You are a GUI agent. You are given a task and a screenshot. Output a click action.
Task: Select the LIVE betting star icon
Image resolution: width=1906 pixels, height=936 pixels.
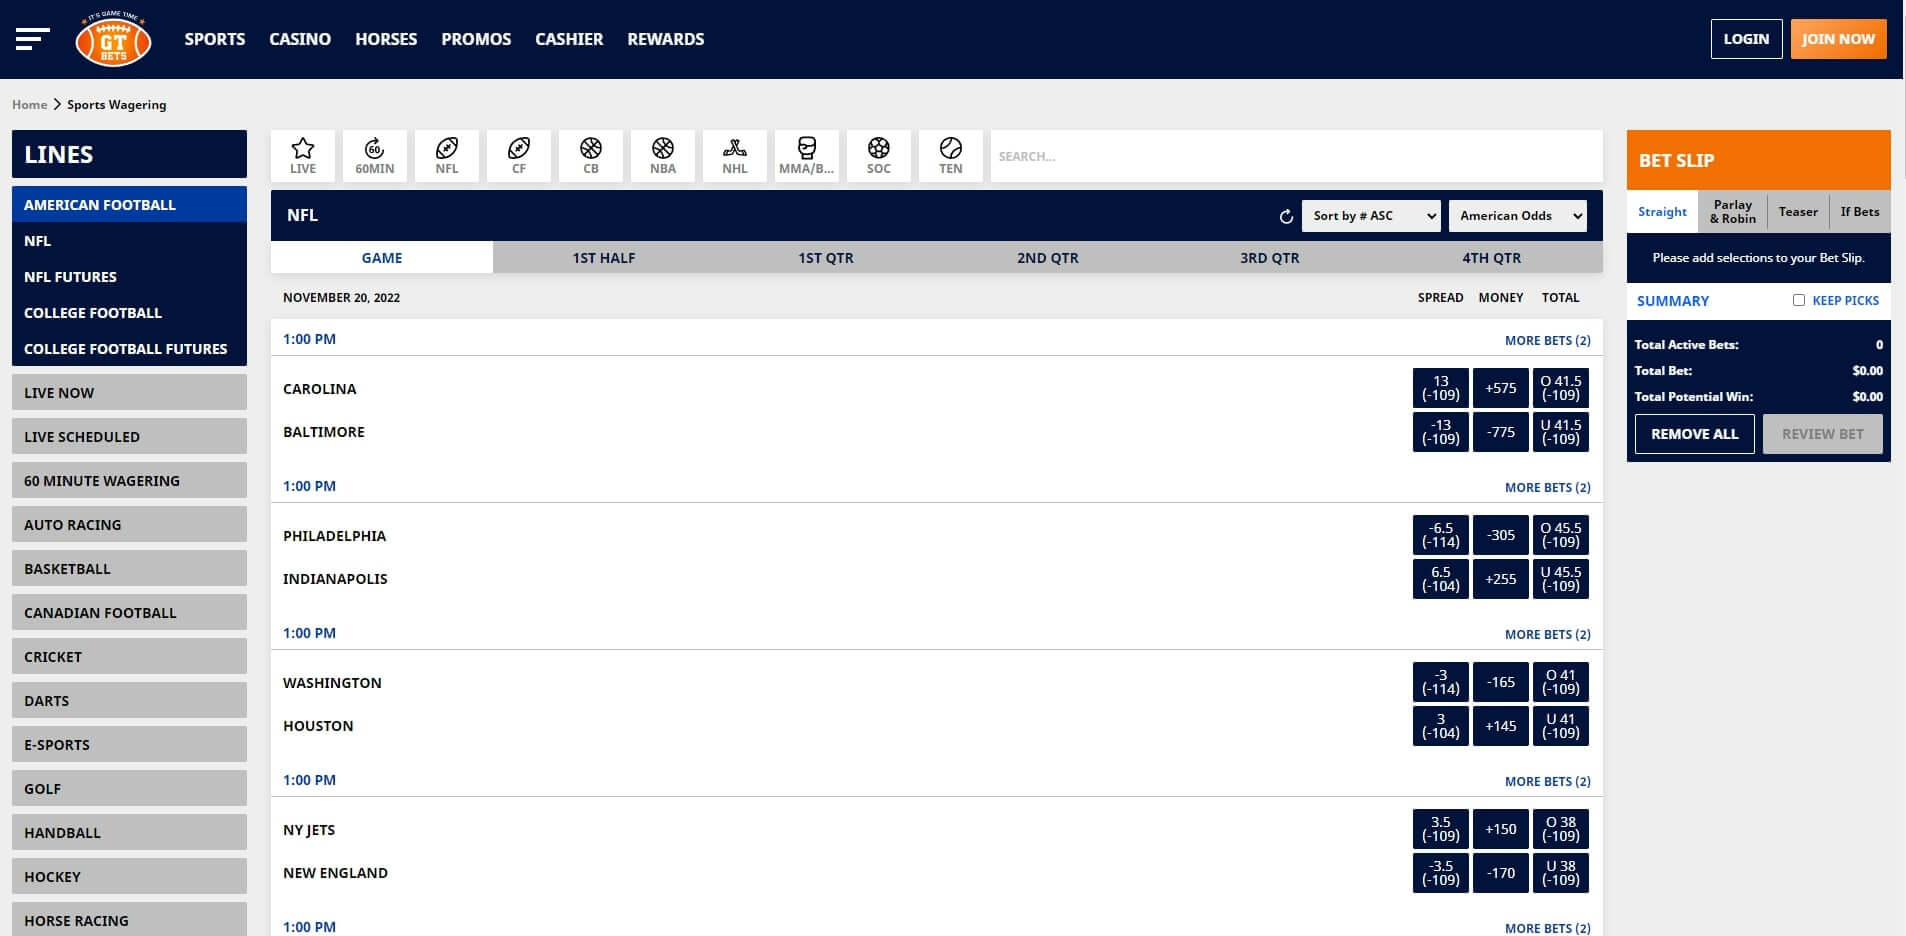click(302, 155)
